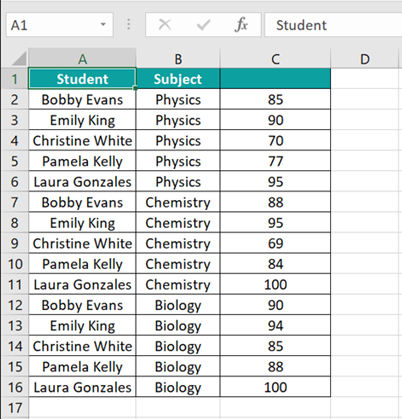Select row 12 header
Image resolution: width=402 pixels, height=419 pixels.
click(x=14, y=305)
